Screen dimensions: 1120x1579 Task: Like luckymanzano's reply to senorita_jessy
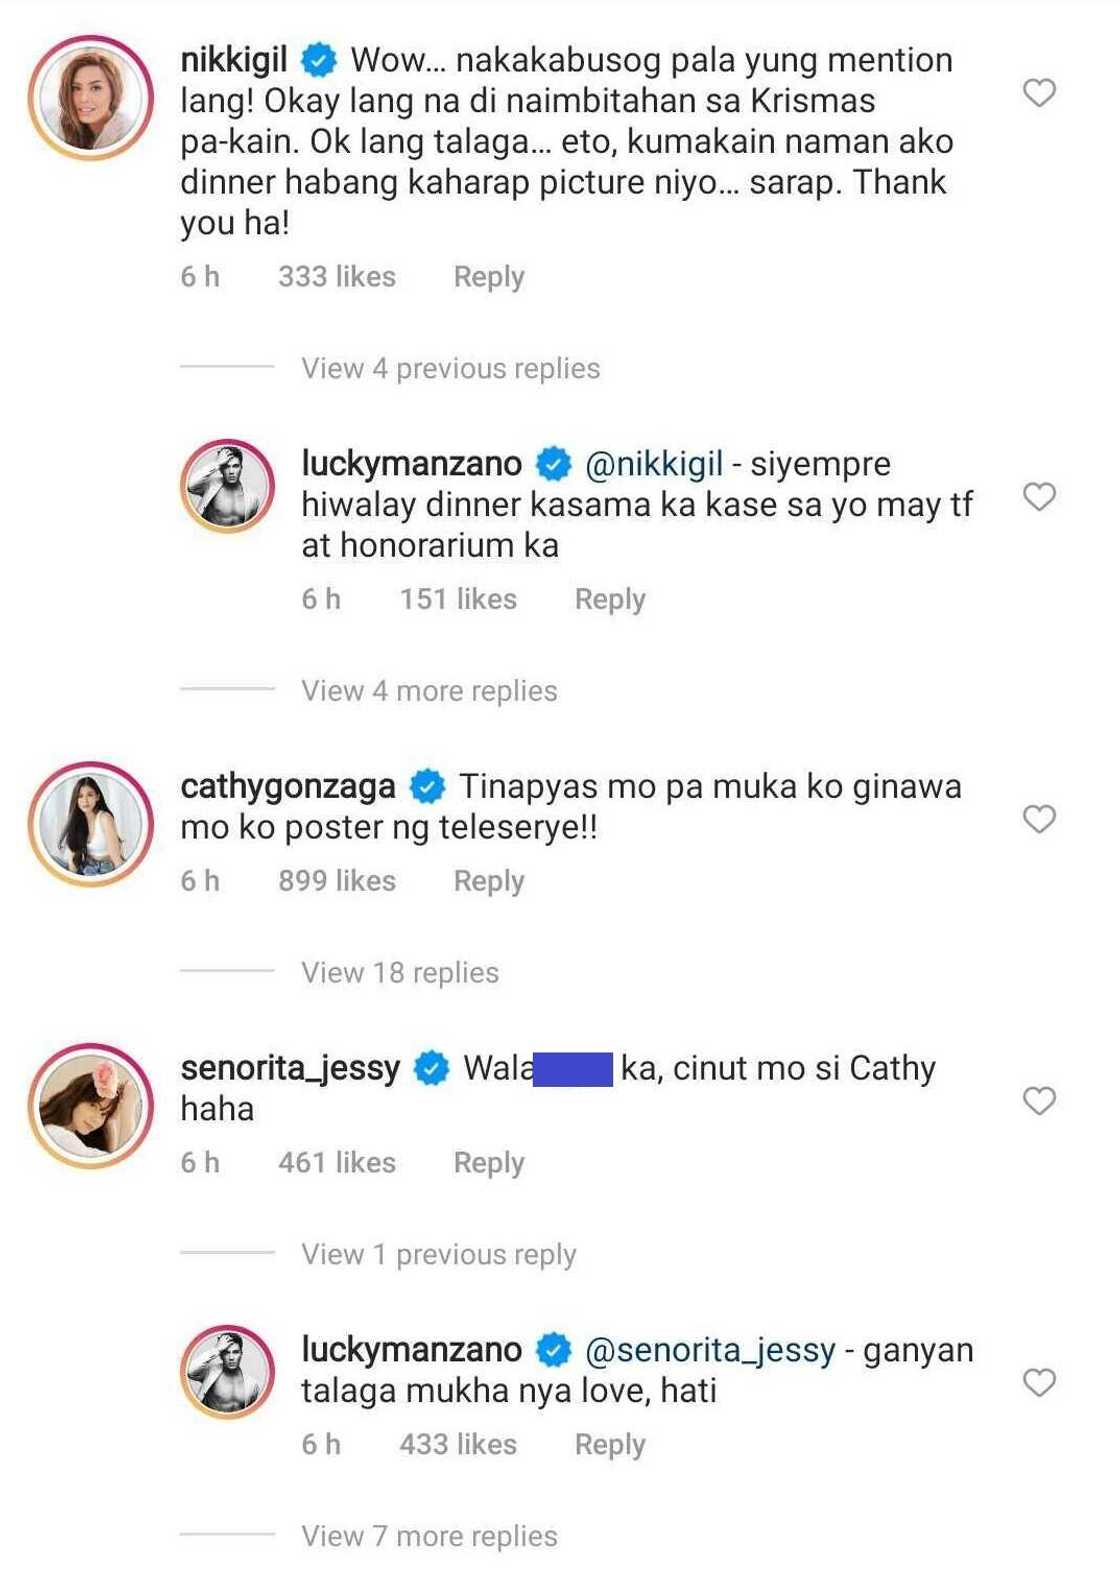coord(1039,1383)
